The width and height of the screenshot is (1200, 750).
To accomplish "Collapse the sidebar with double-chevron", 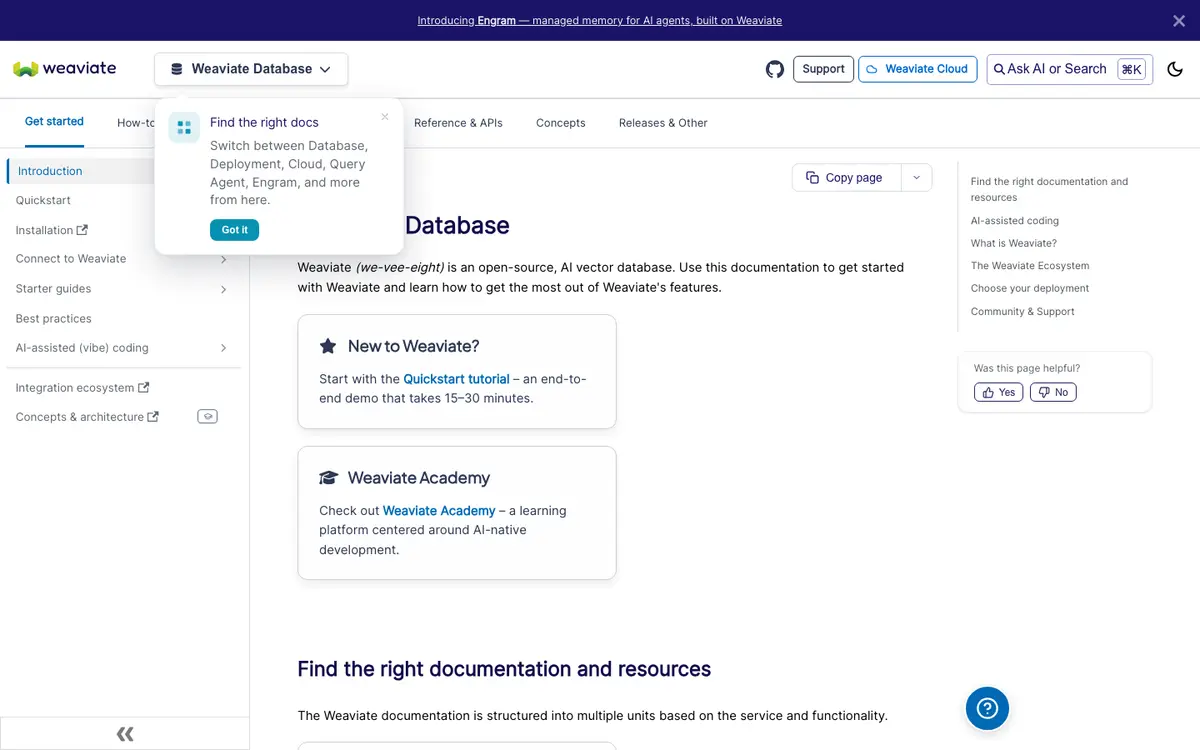I will tap(125, 734).
